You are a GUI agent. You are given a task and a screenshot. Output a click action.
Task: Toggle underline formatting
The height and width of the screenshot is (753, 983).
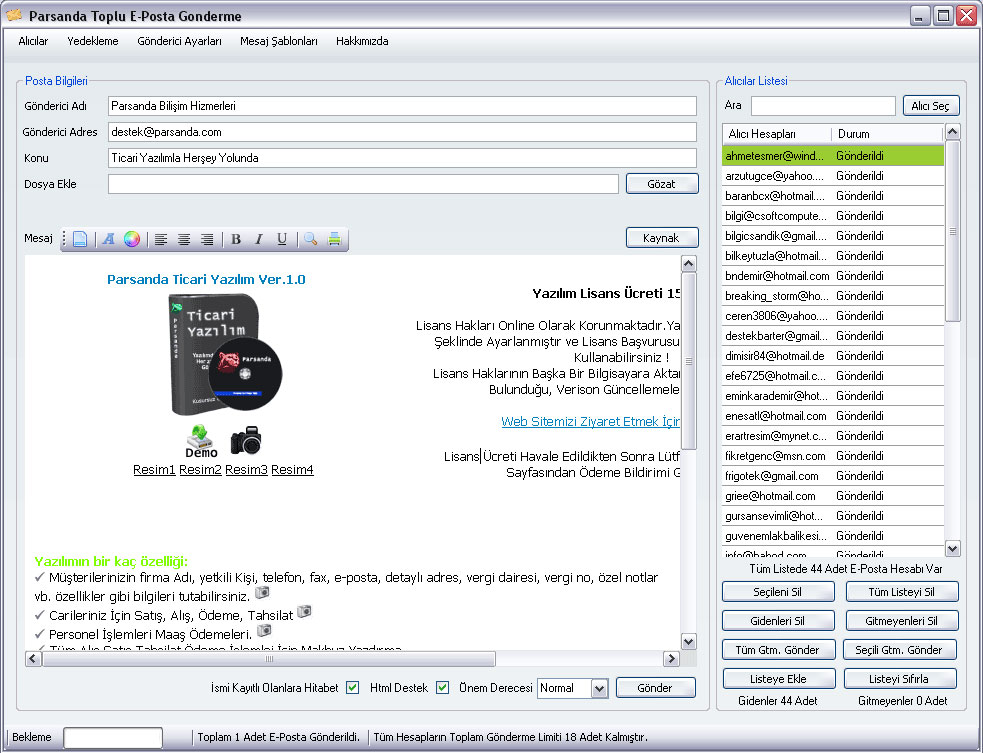coord(281,239)
